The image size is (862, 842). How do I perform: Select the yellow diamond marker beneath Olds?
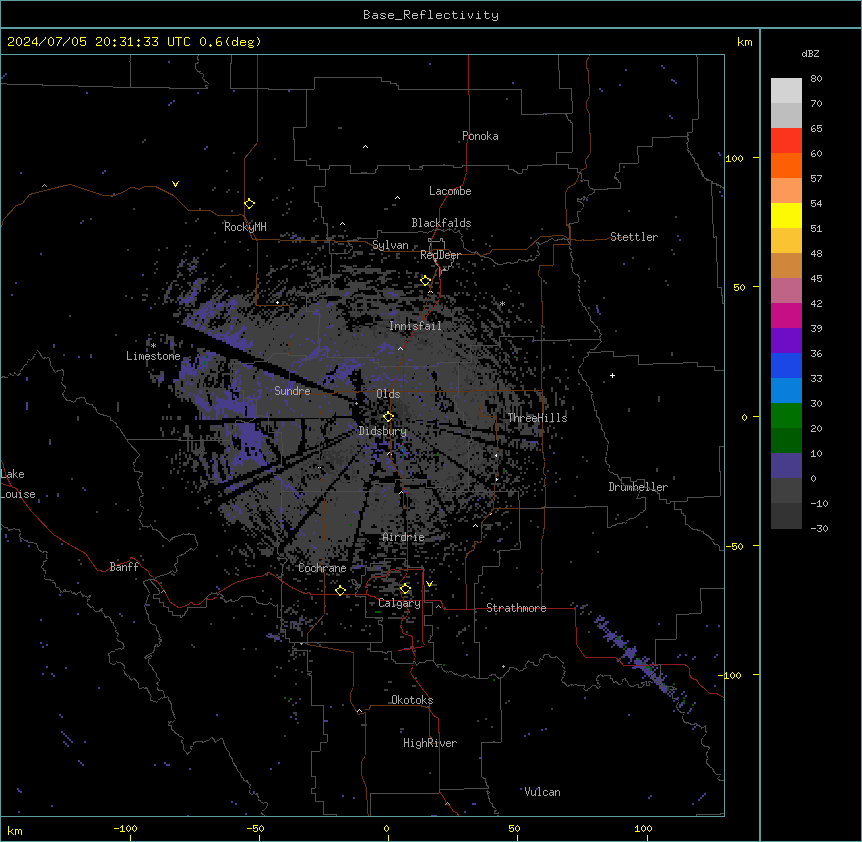(x=388, y=417)
